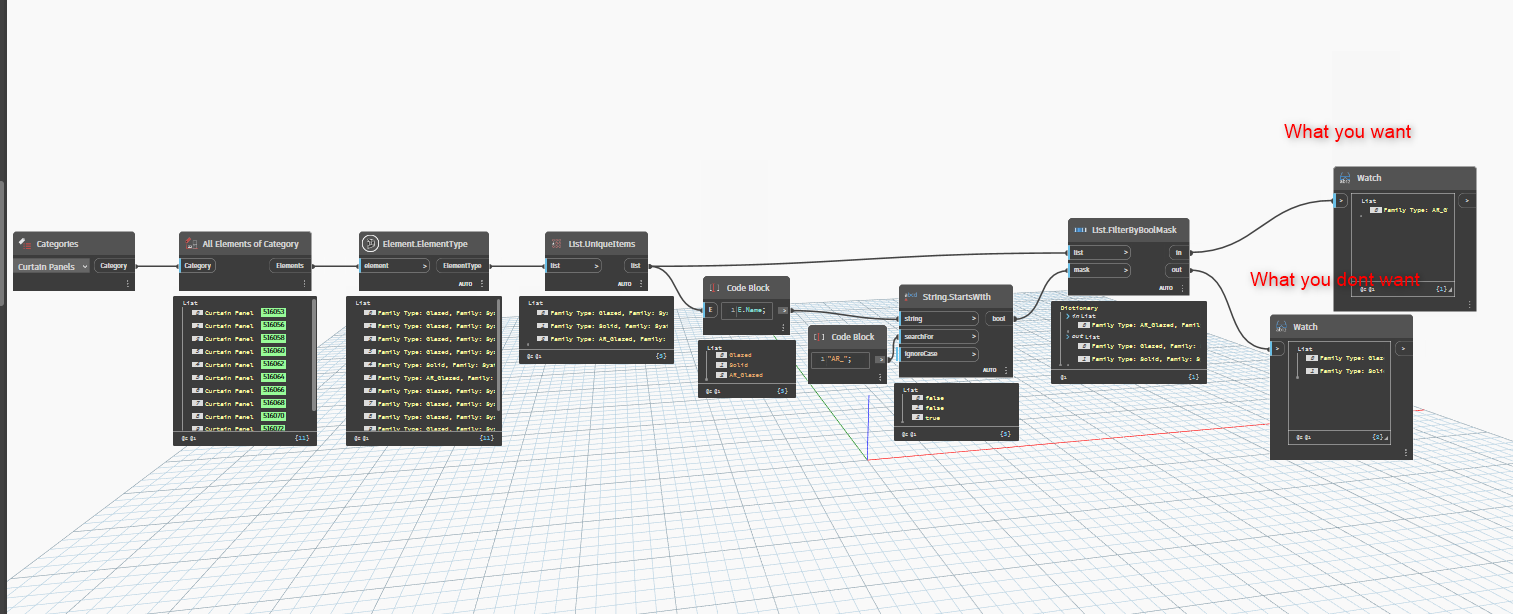
Task: Click element ID 516053 in the list
Action: tap(274, 313)
